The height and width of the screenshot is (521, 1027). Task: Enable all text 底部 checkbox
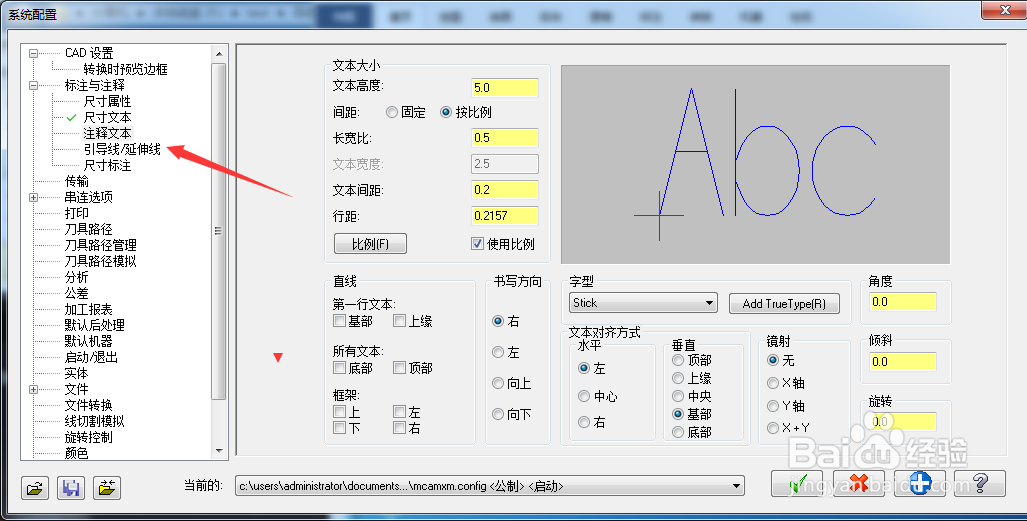point(339,368)
